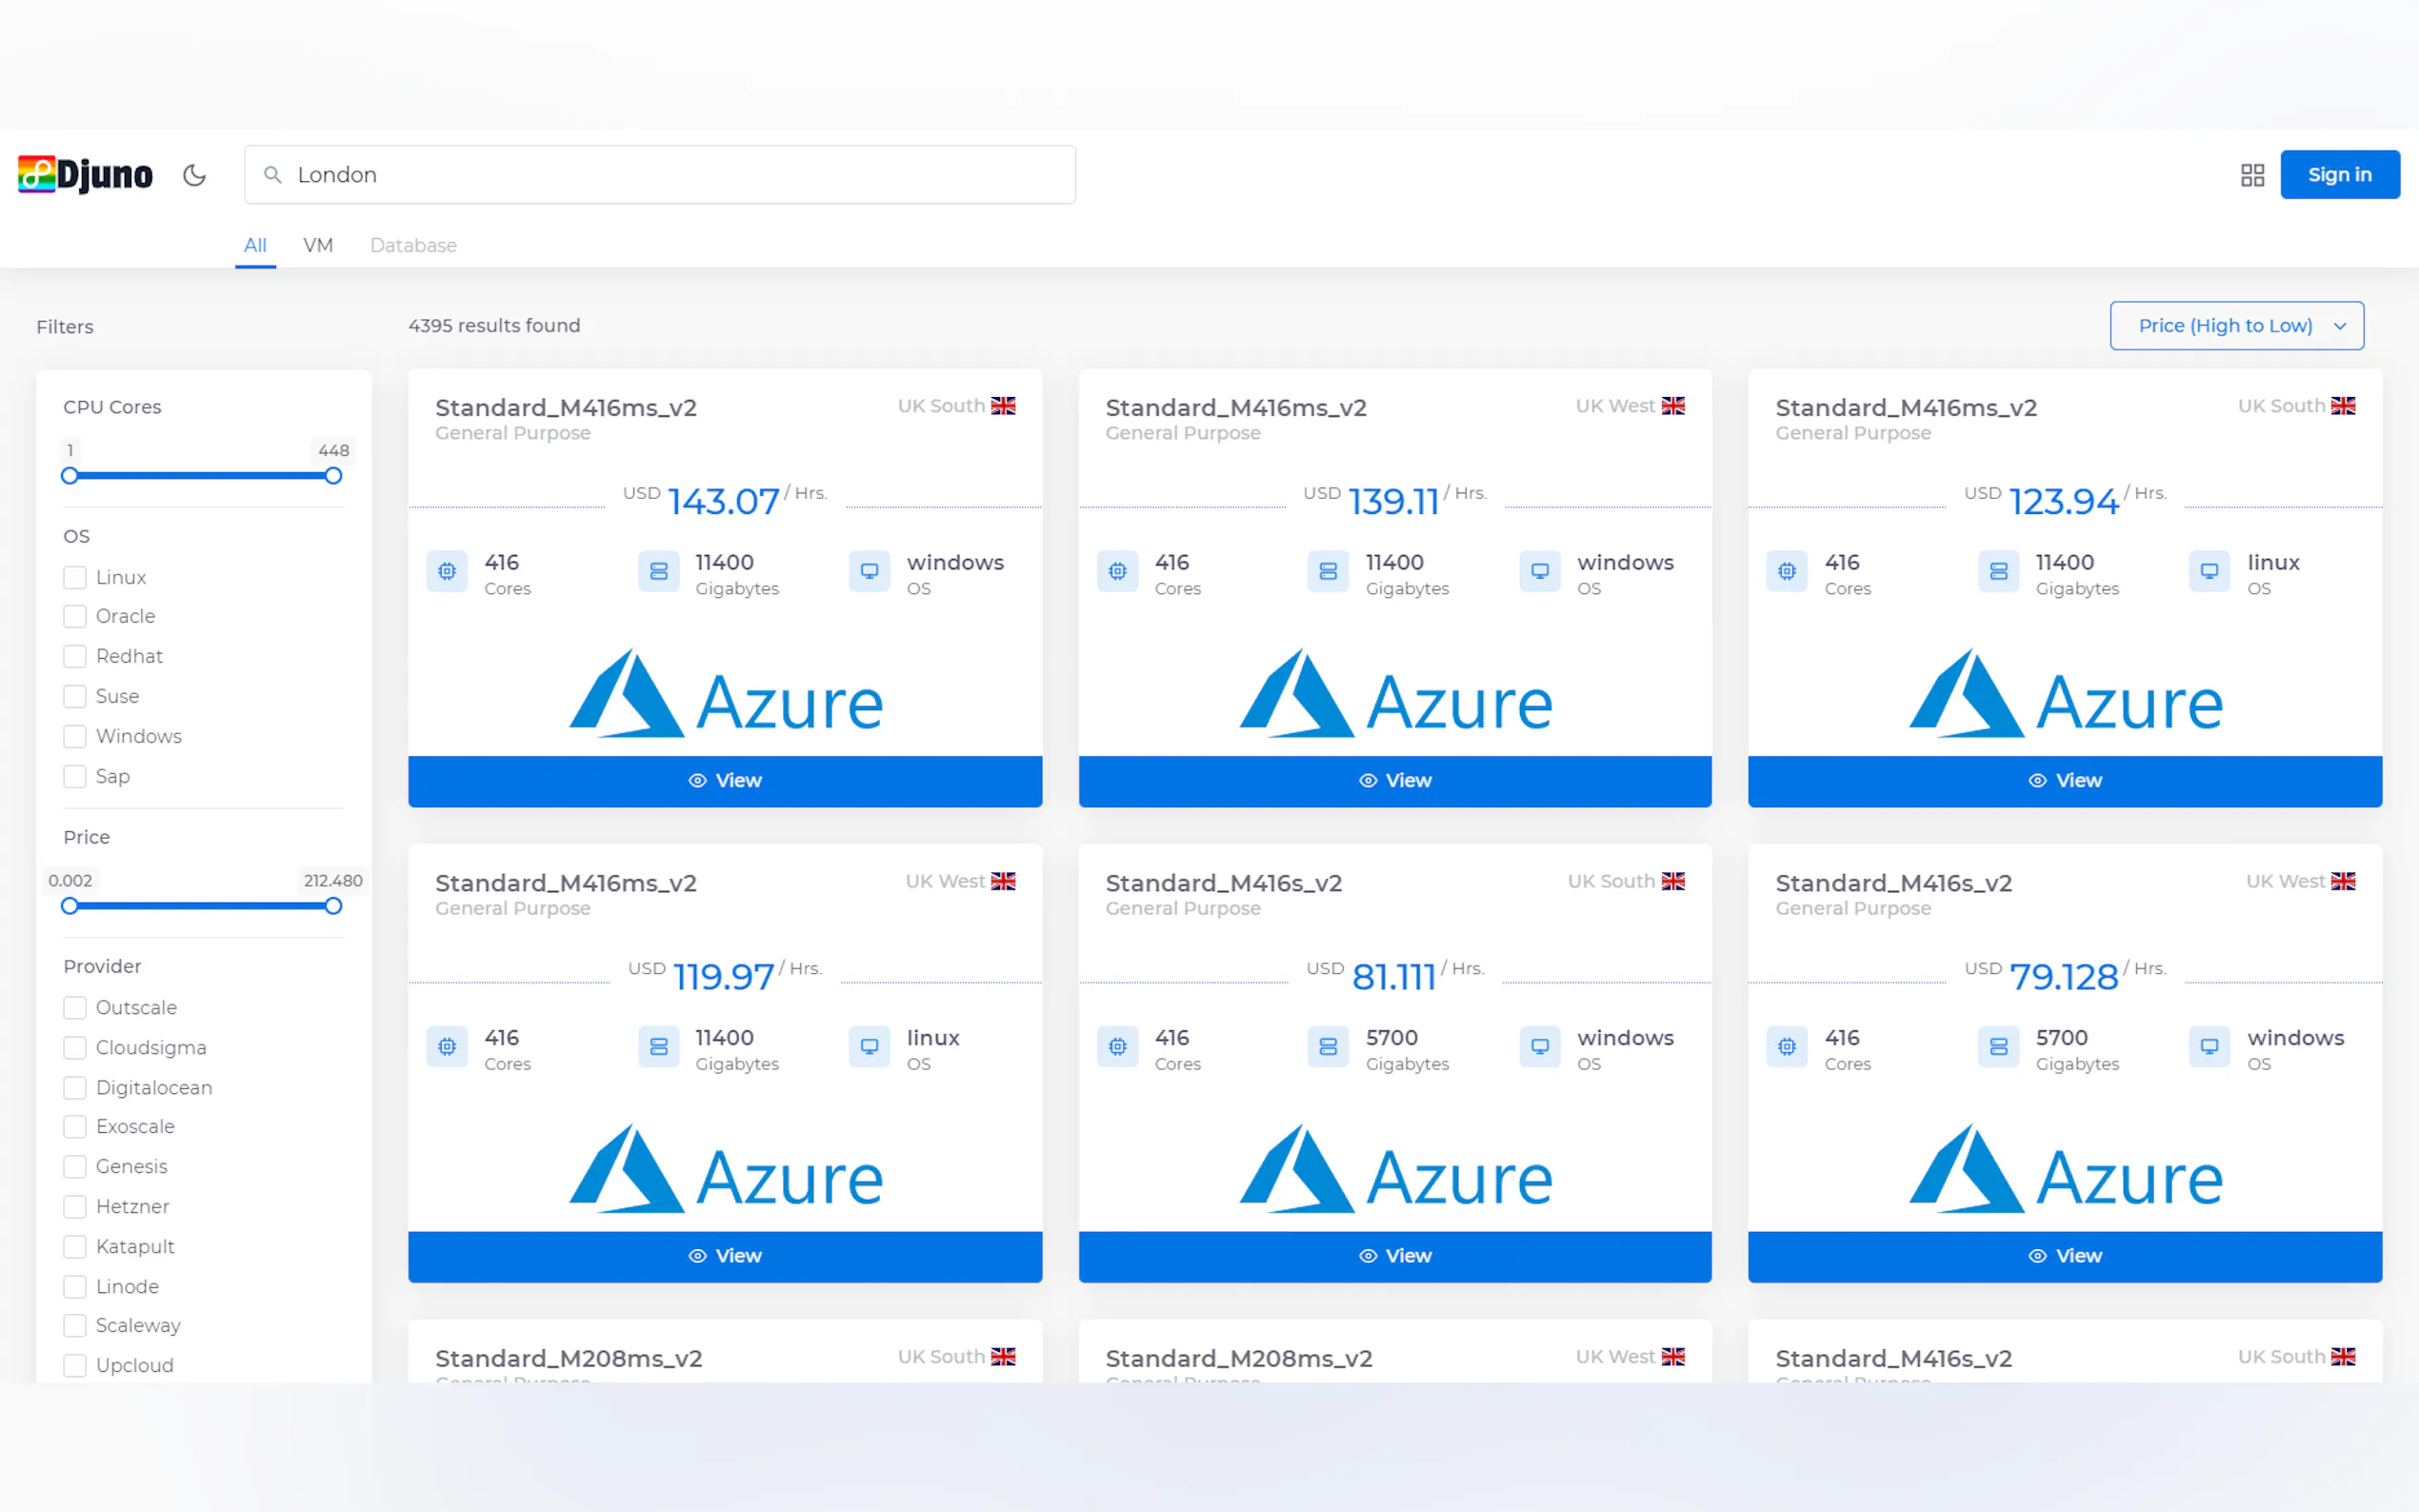Toggle dark mode moon icon

tap(194, 175)
